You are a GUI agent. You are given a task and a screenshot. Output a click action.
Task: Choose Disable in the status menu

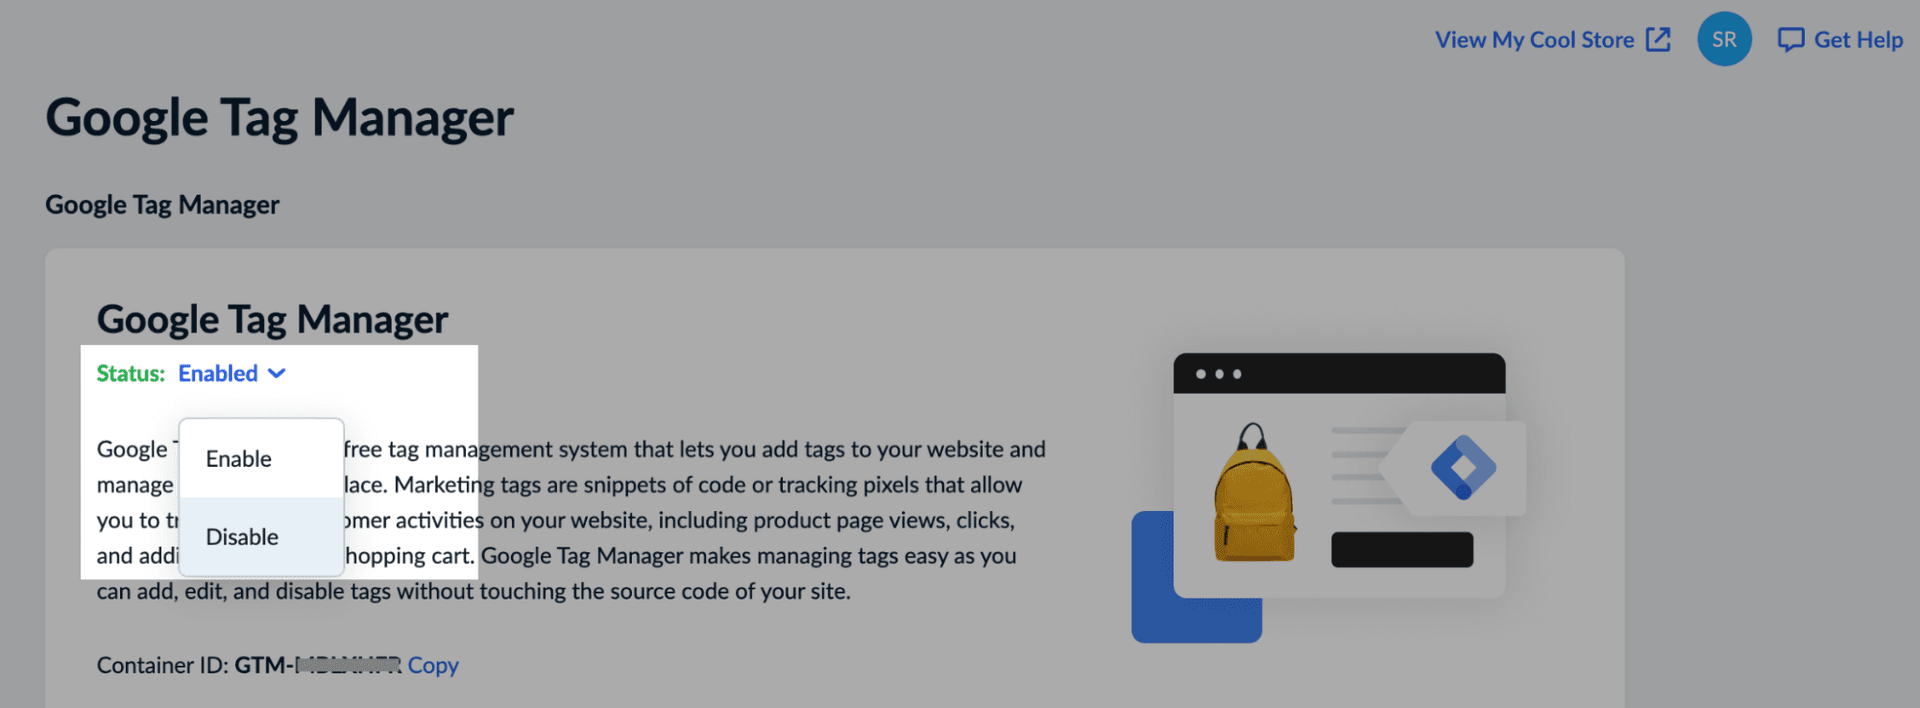coord(261,537)
